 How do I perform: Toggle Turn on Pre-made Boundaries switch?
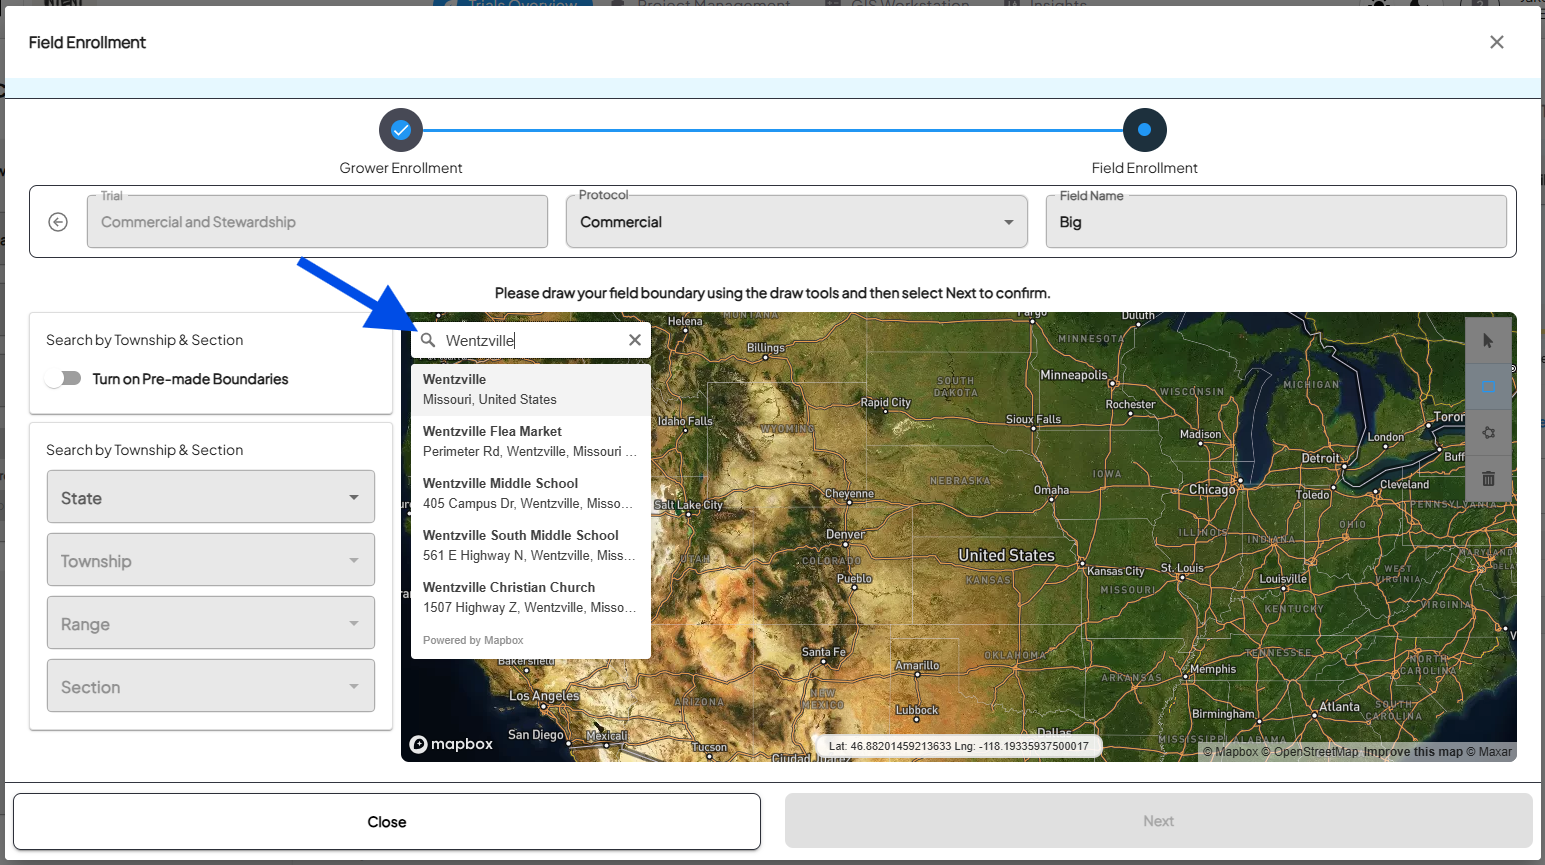[x=63, y=379]
